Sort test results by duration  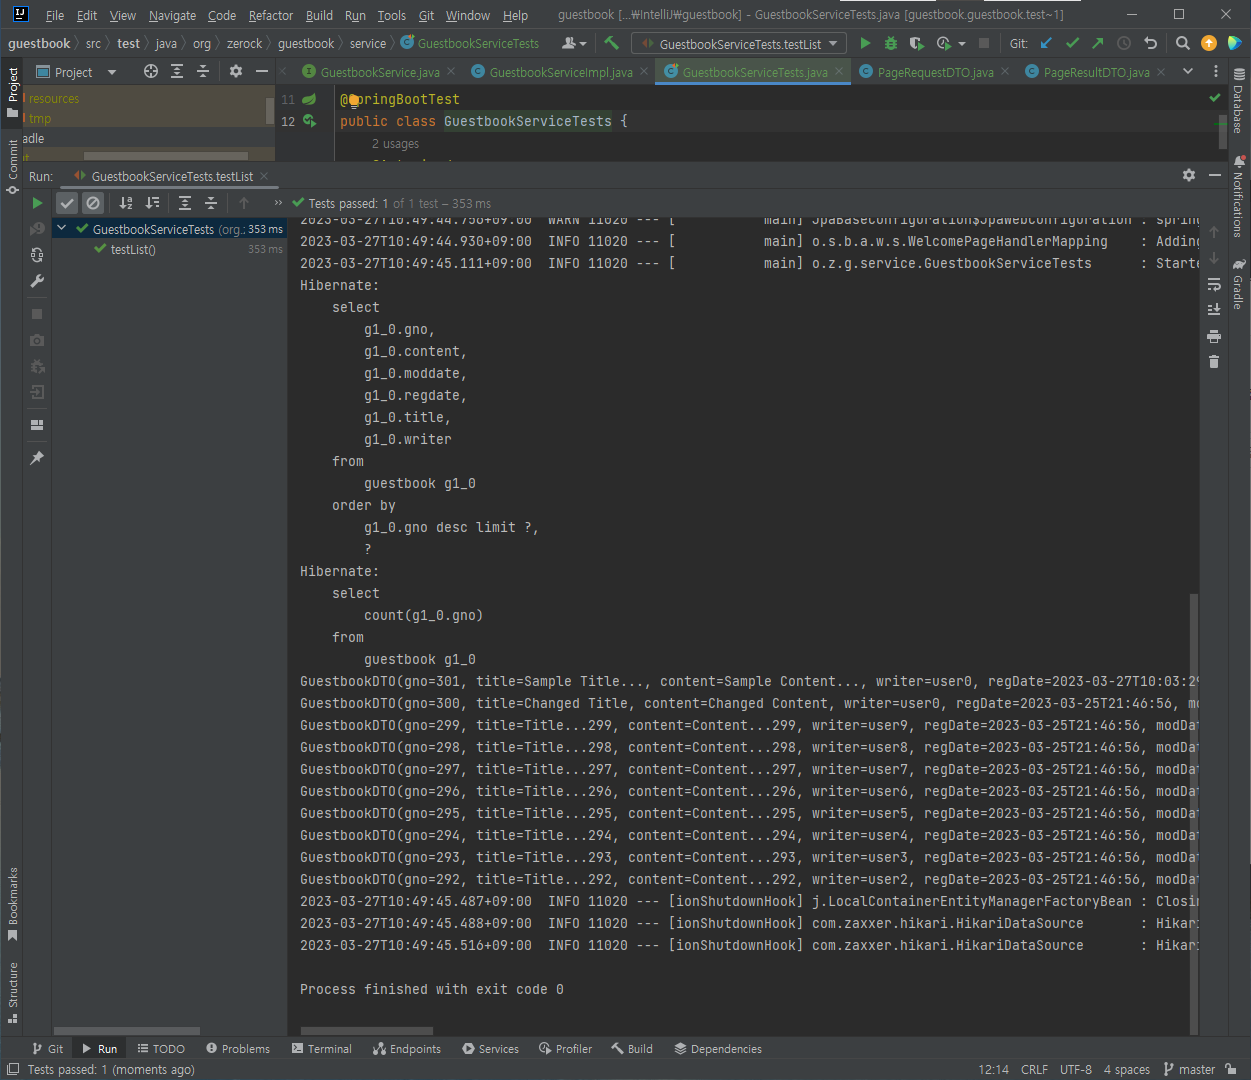[152, 203]
